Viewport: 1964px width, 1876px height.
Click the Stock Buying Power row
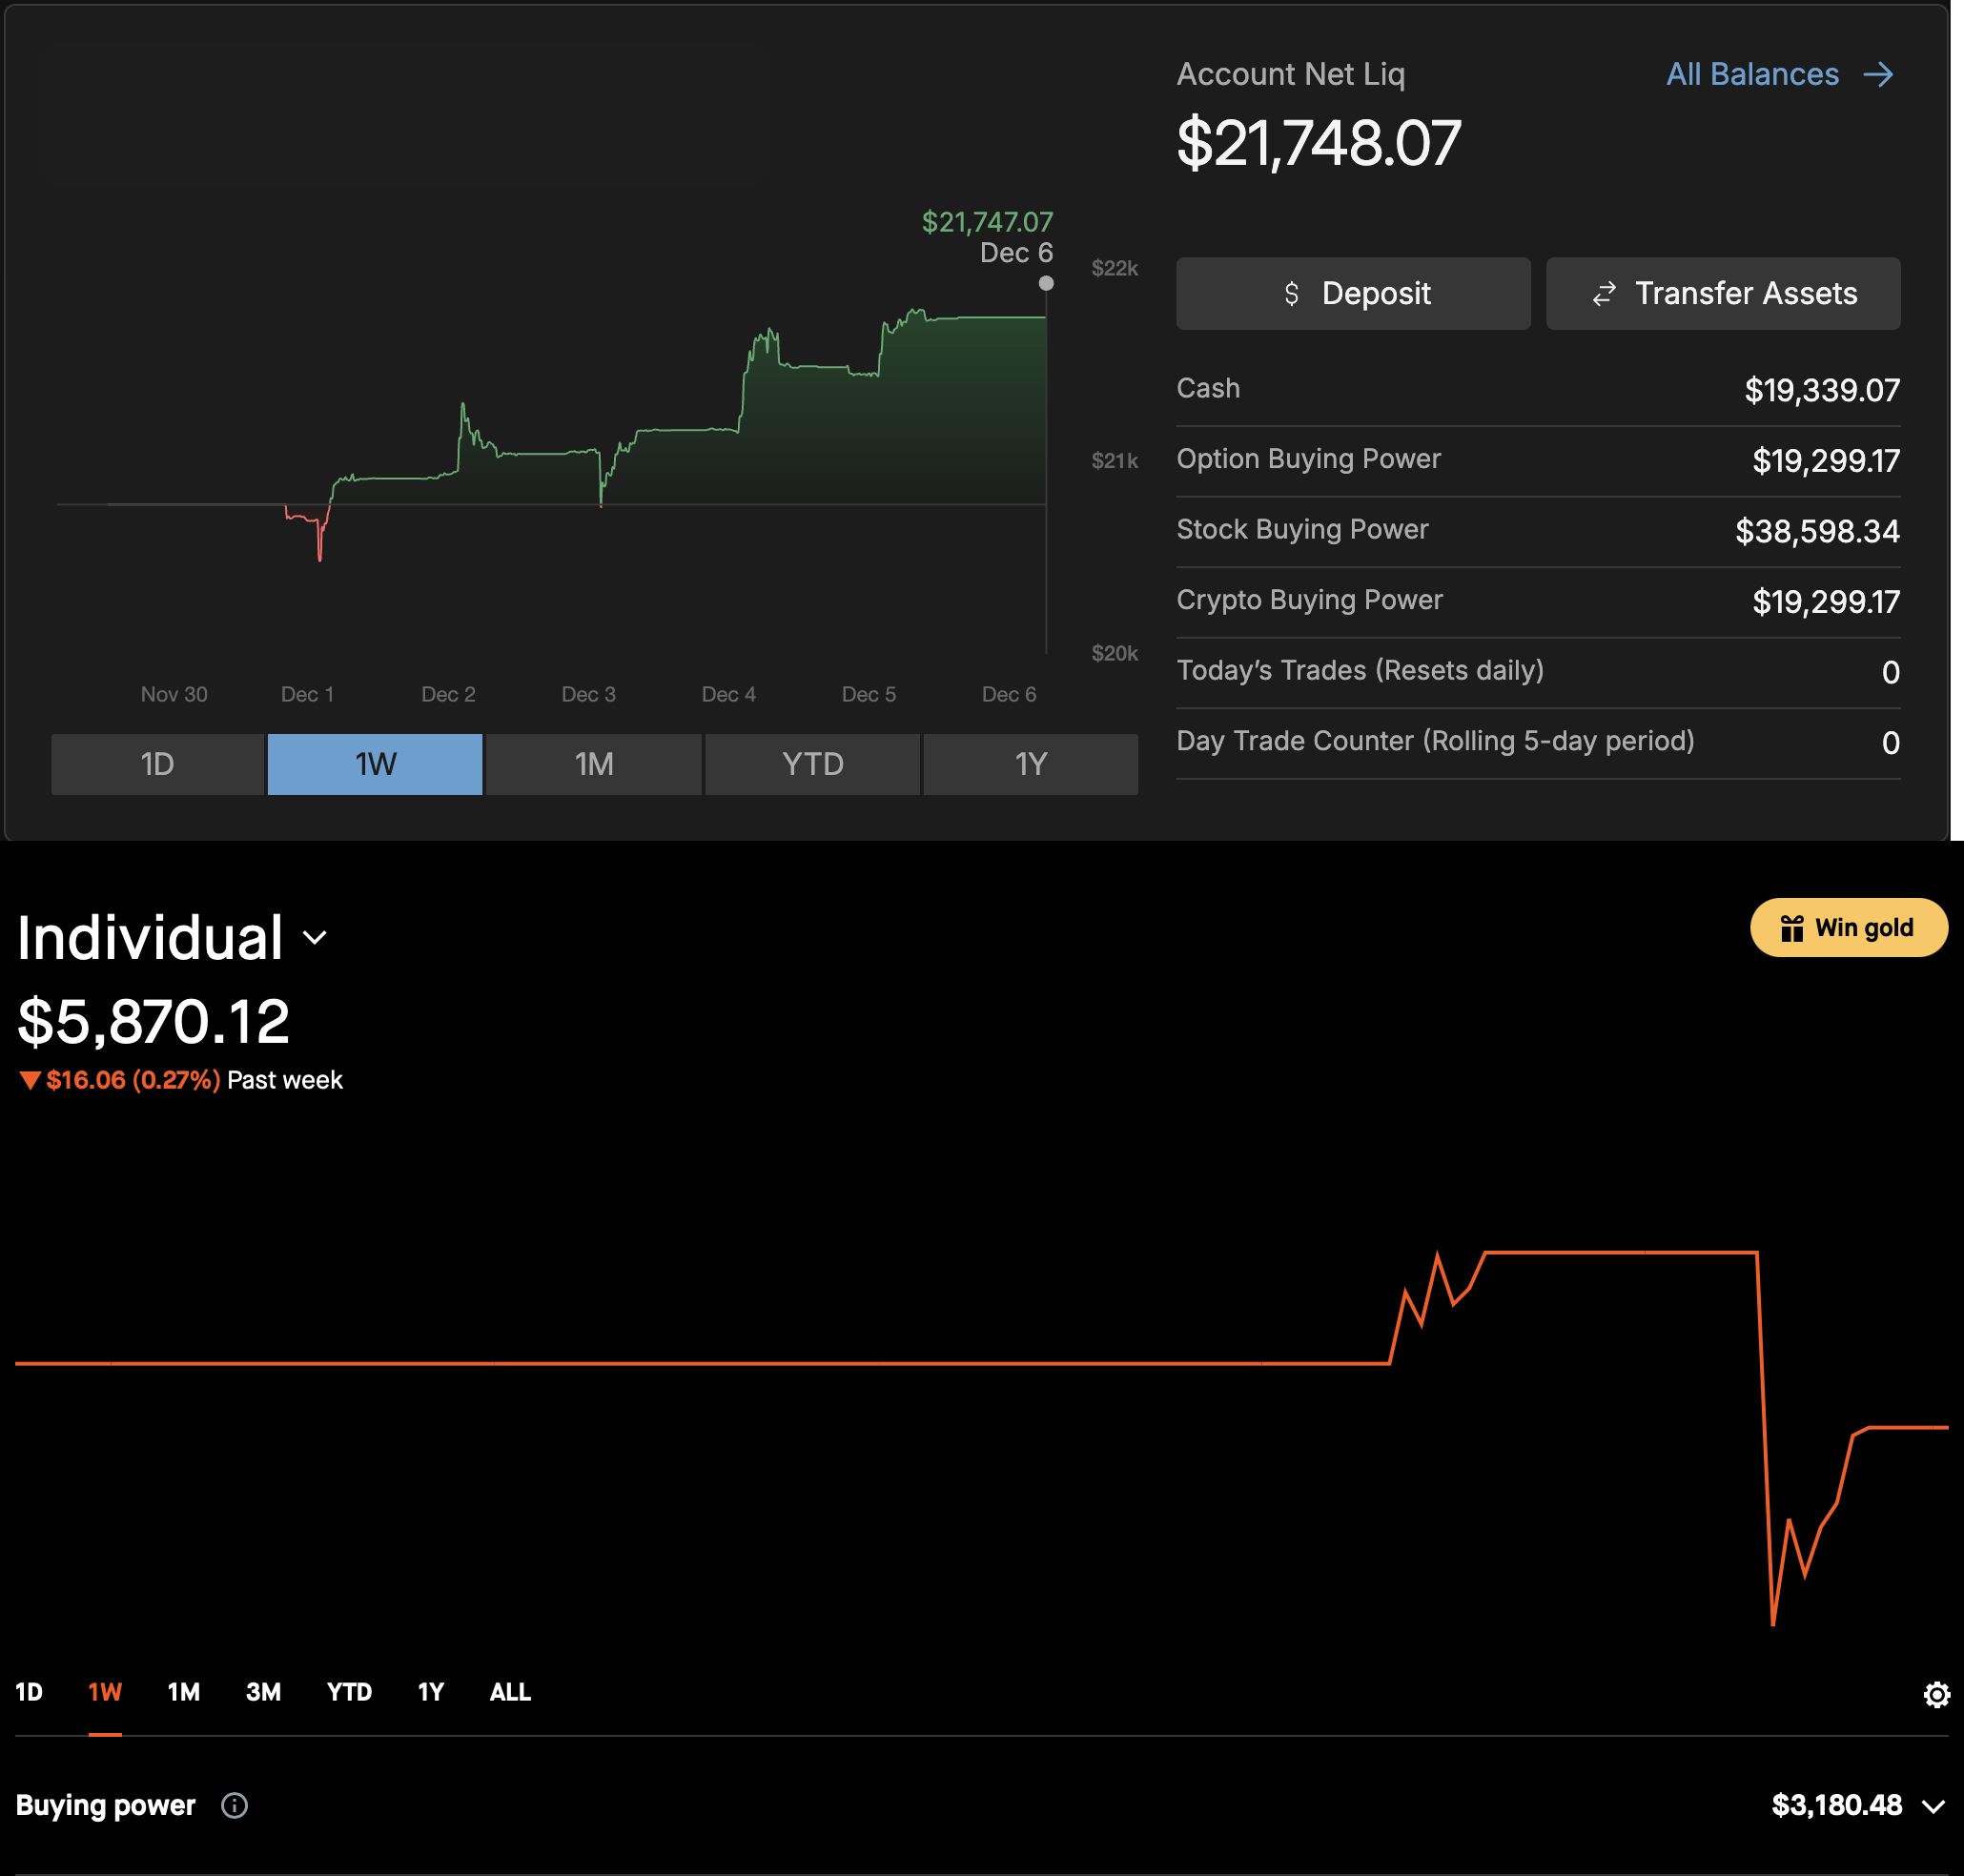point(1537,530)
